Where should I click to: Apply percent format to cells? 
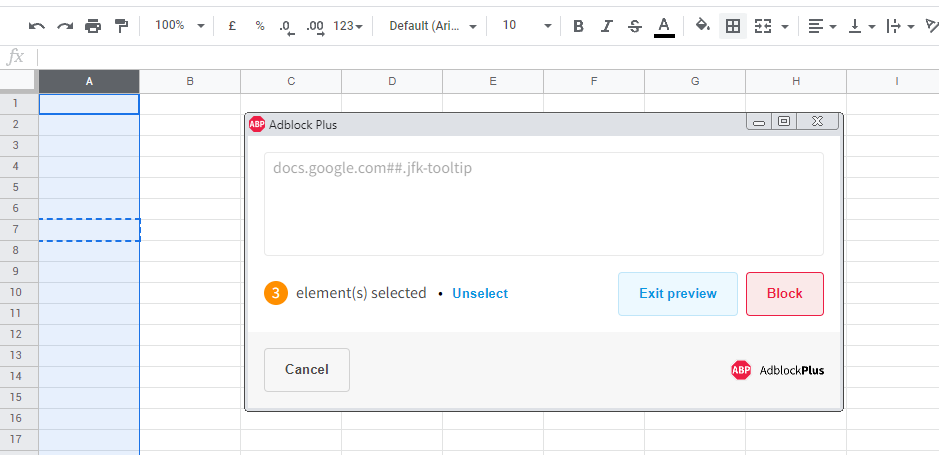[x=260, y=26]
